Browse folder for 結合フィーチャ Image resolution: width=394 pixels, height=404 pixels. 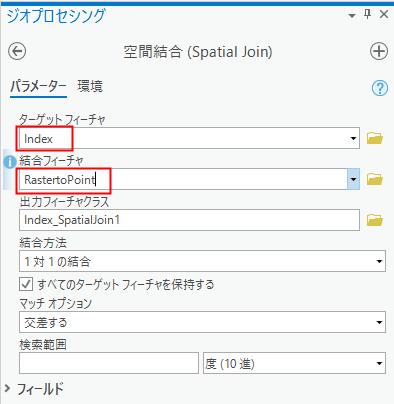click(375, 179)
